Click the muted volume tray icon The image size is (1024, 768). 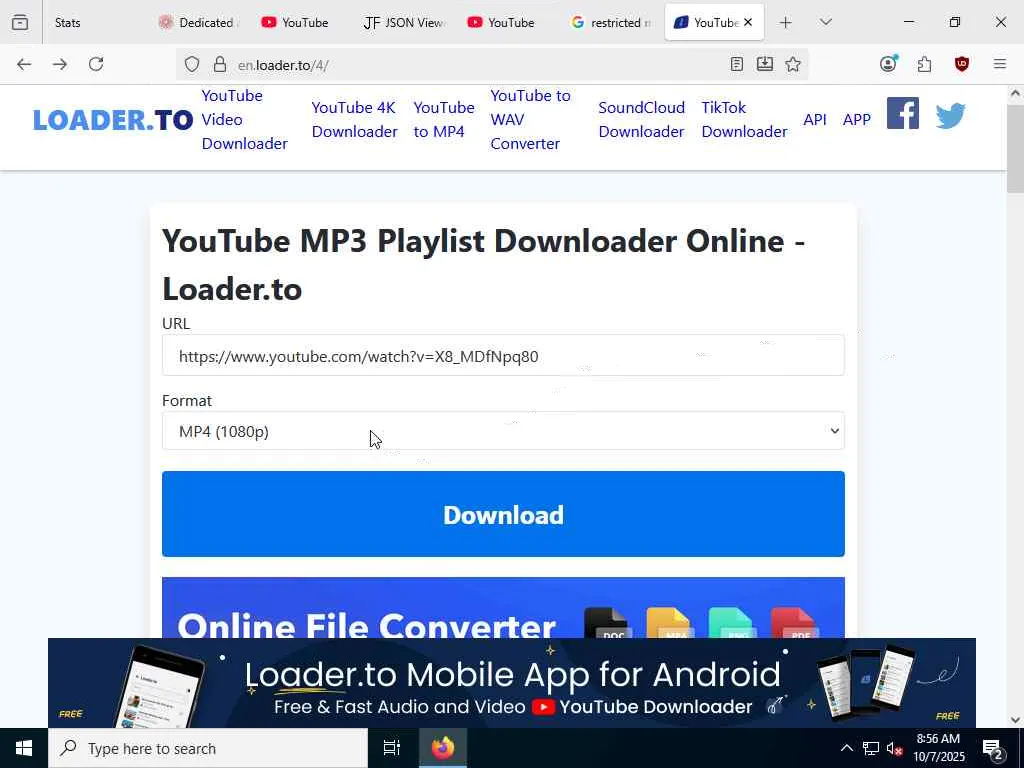pyautogui.click(x=895, y=748)
